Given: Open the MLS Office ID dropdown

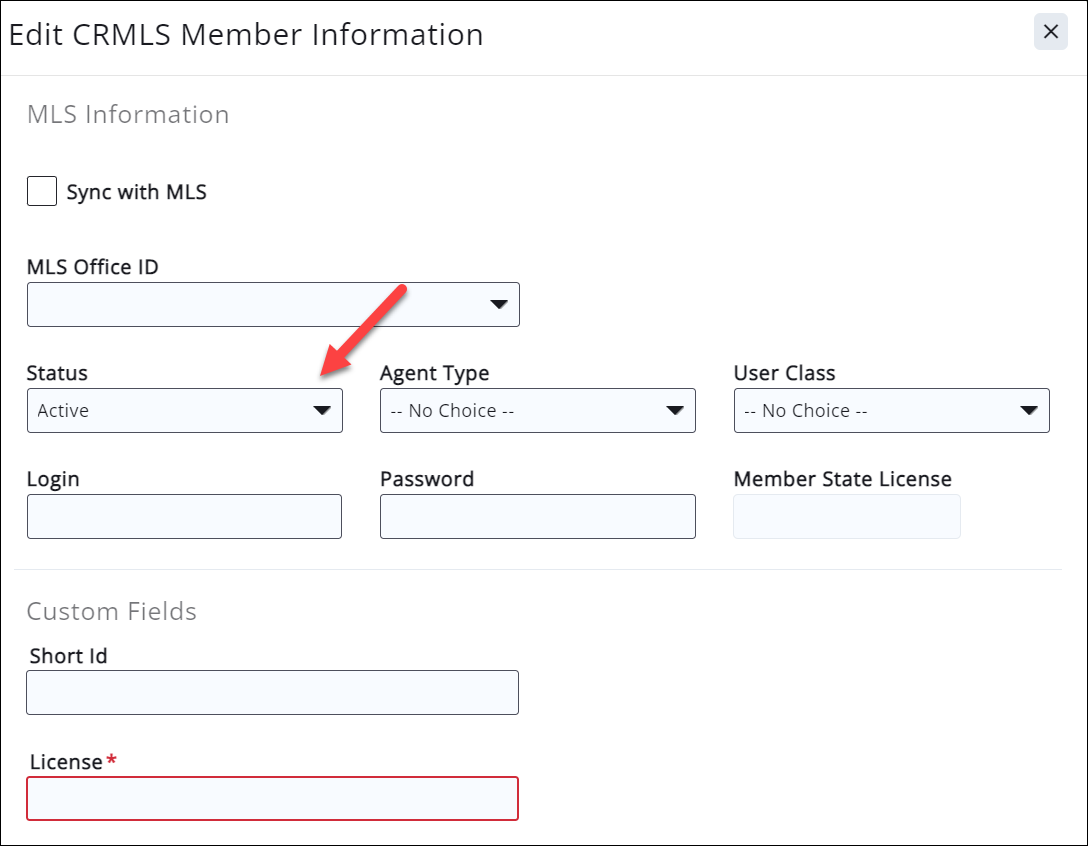Looking at the screenshot, I should [273, 304].
